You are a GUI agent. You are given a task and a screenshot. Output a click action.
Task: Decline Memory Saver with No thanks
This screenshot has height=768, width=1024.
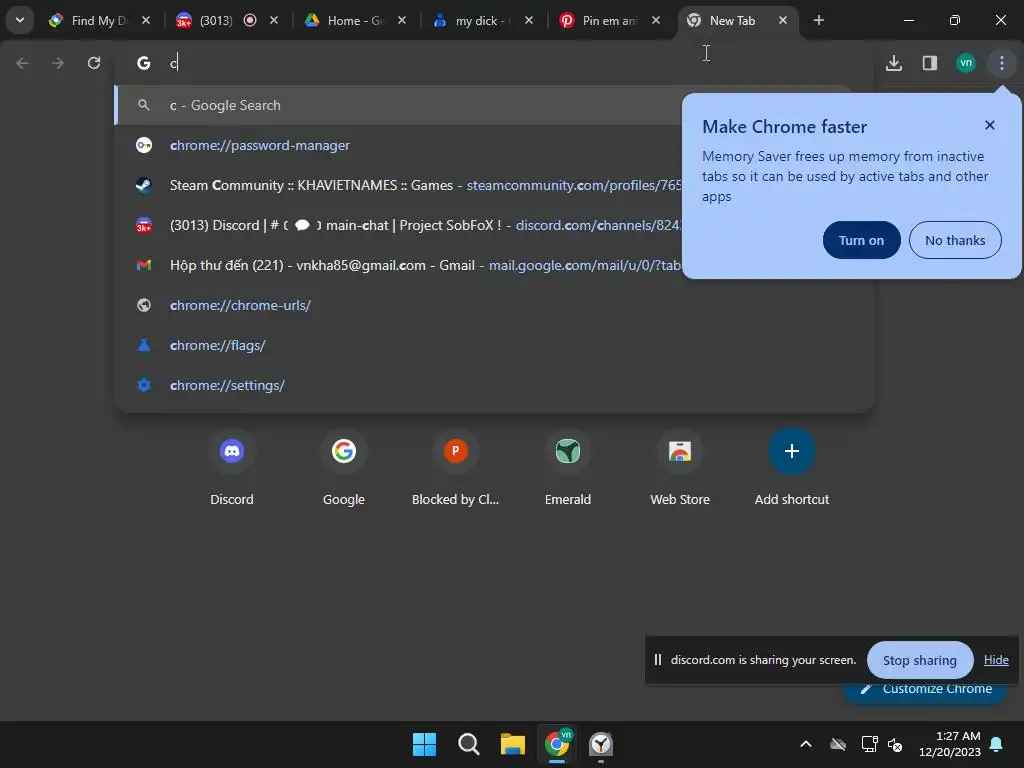[955, 240]
